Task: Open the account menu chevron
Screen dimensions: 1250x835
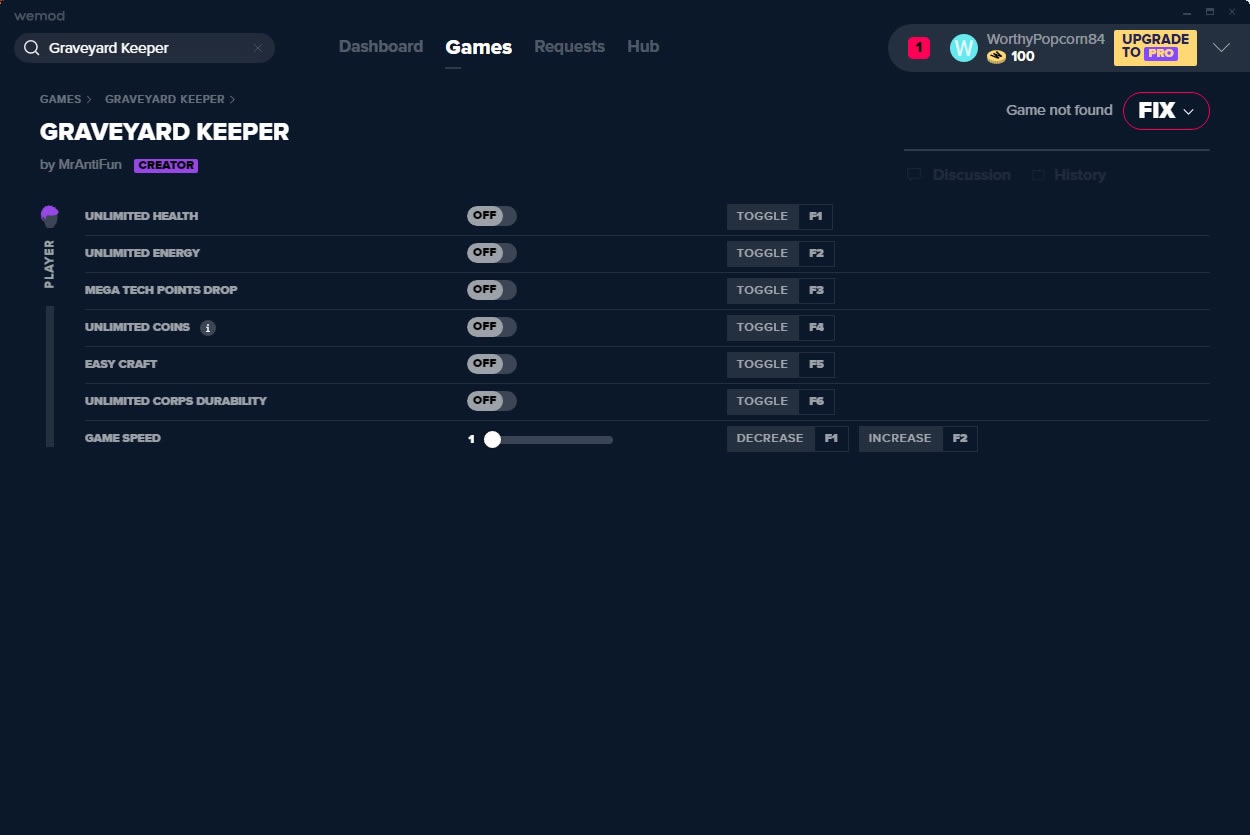Action: 1221,48
